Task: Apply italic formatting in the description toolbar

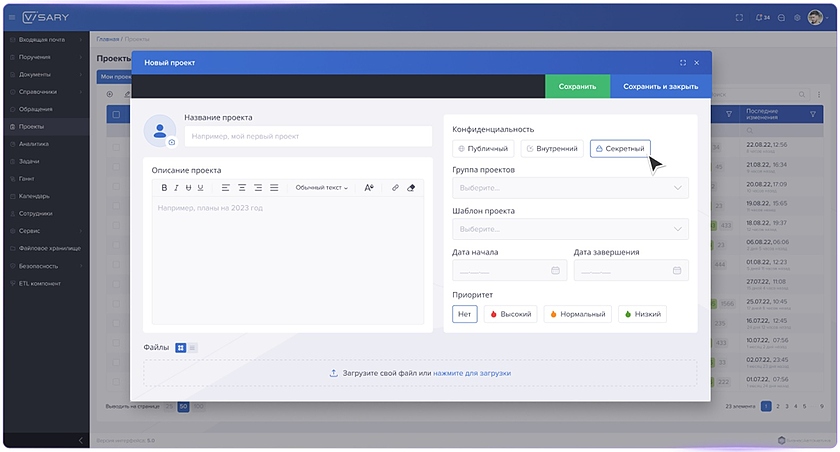Action: click(177, 187)
